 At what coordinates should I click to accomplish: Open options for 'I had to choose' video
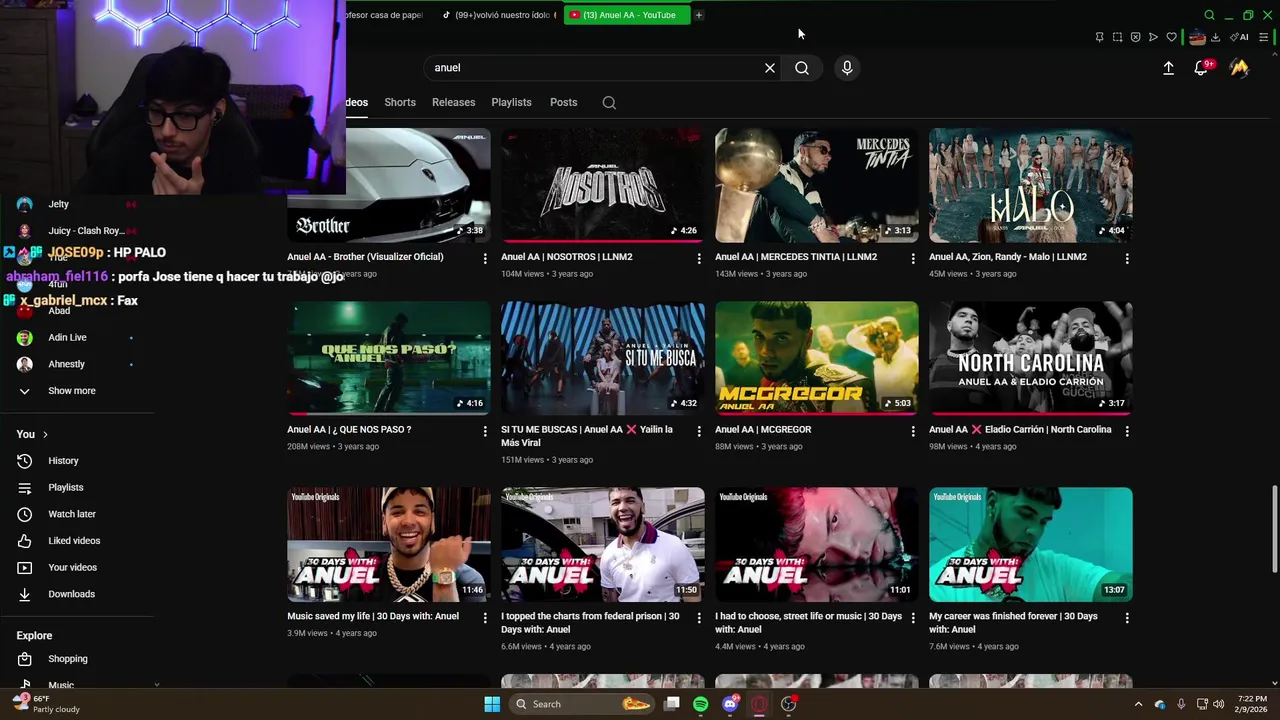pos(912,618)
